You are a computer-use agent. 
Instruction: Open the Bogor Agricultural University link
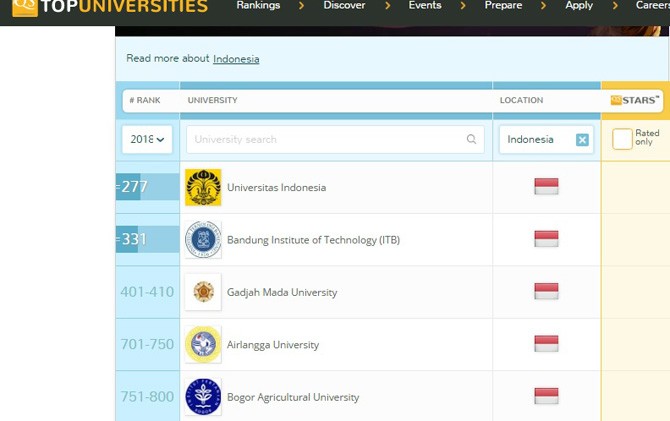point(293,397)
